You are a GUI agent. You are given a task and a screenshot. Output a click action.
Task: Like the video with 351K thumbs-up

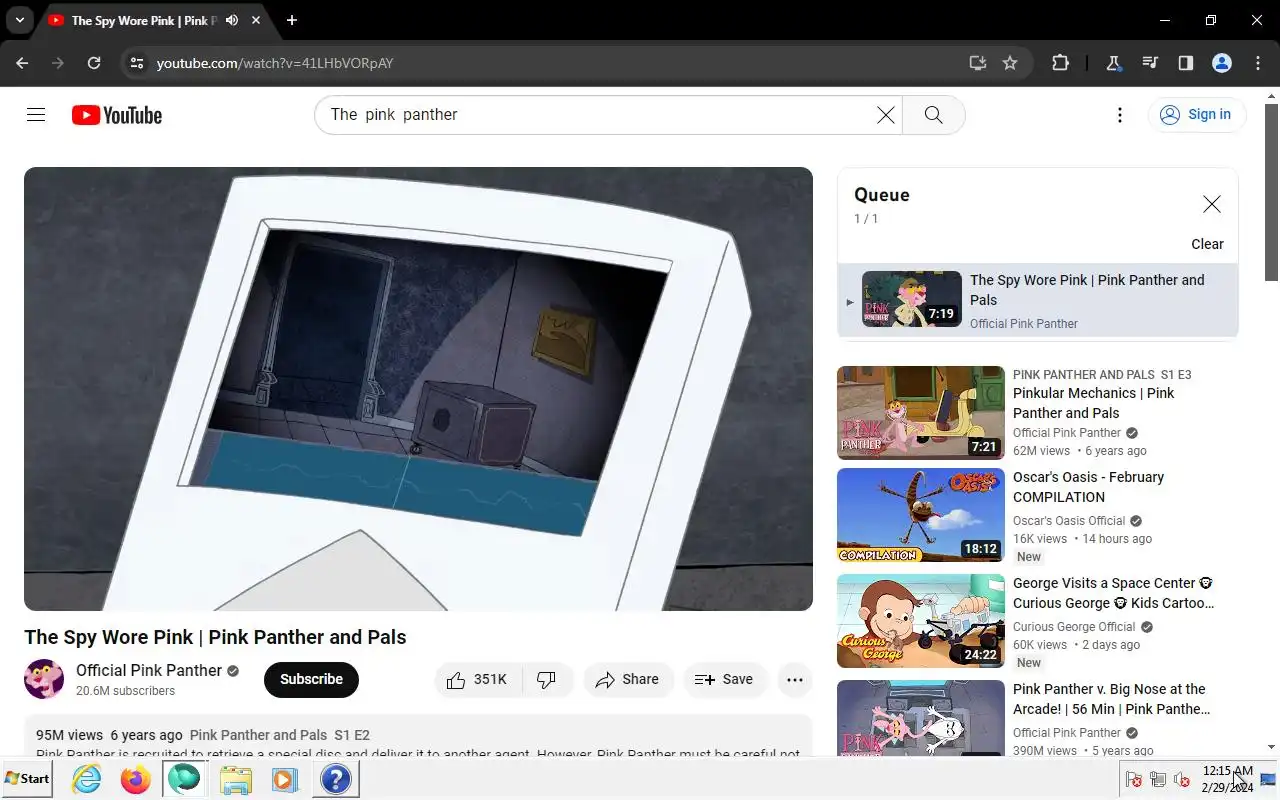click(x=477, y=680)
